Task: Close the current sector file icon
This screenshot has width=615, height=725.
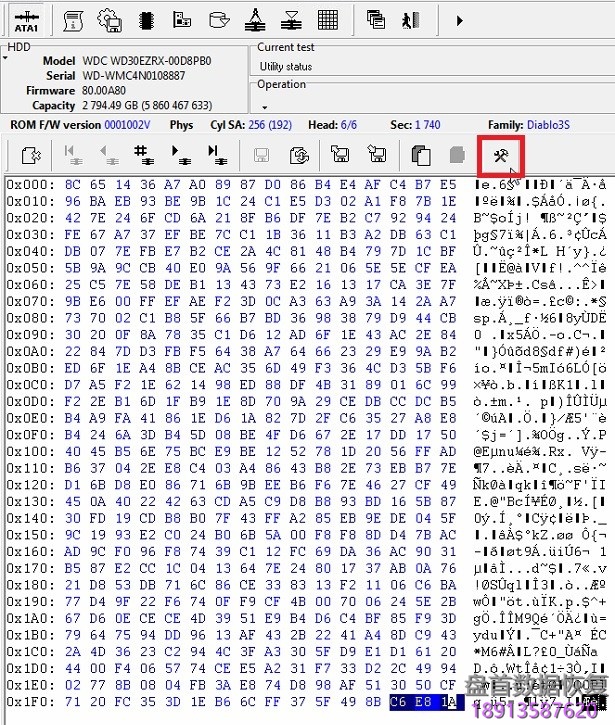Action: click(31, 155)
